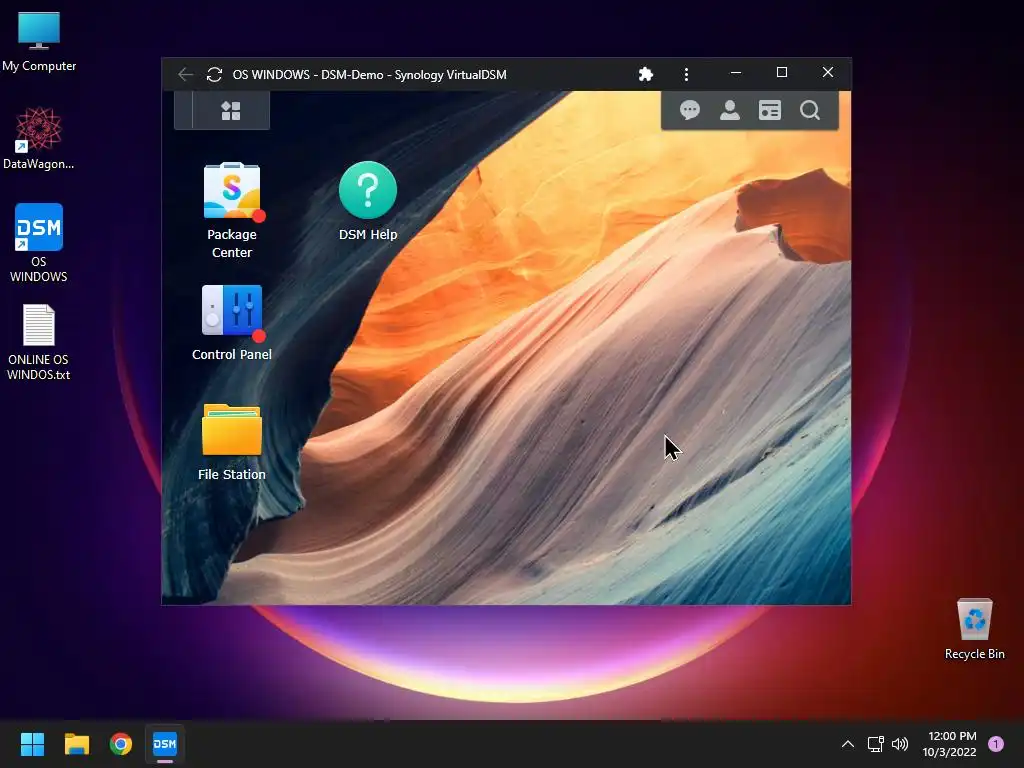Screen dimensions: 1024x768
Task: Open the volume control tray icon
Action: 900,744
